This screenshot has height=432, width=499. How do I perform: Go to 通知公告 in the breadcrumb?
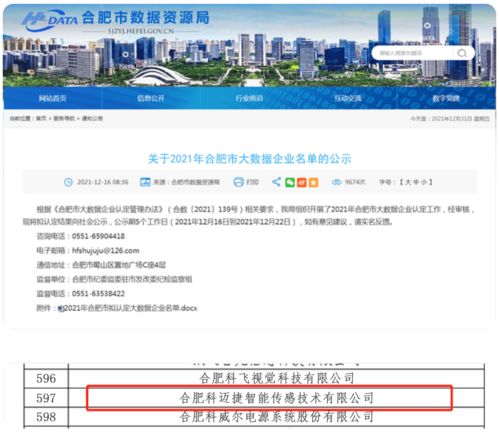92,118
